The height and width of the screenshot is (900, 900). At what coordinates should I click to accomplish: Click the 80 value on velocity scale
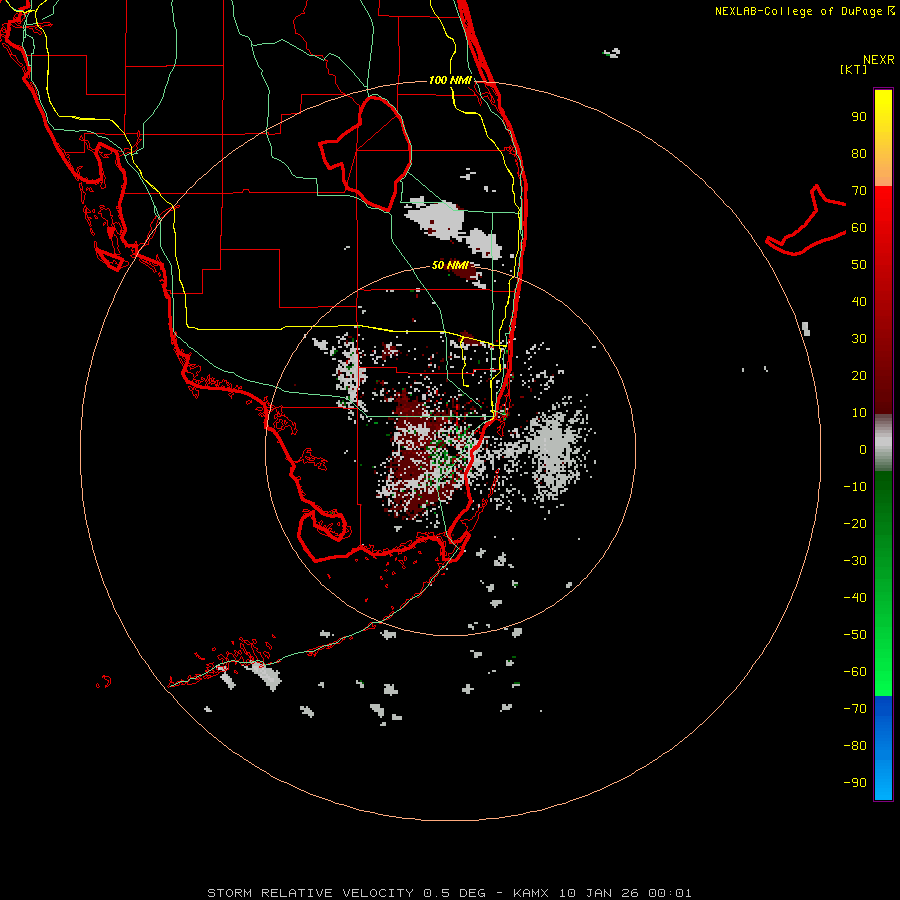click(x=859, y=154)
